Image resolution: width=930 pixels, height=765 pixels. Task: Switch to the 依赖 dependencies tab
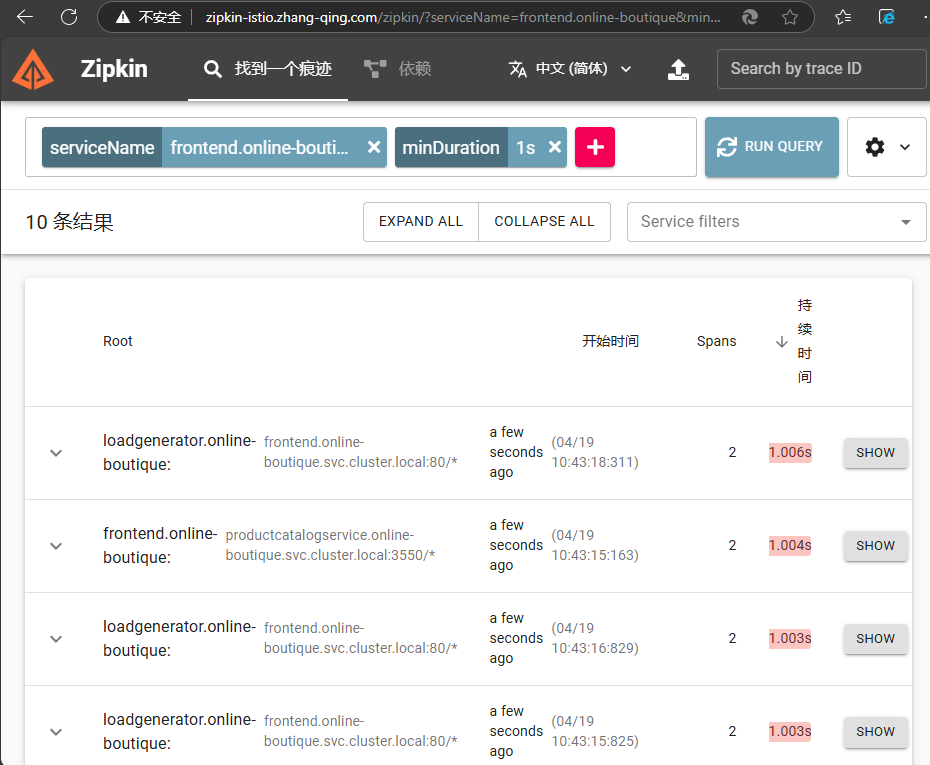(x=397, y=69)
